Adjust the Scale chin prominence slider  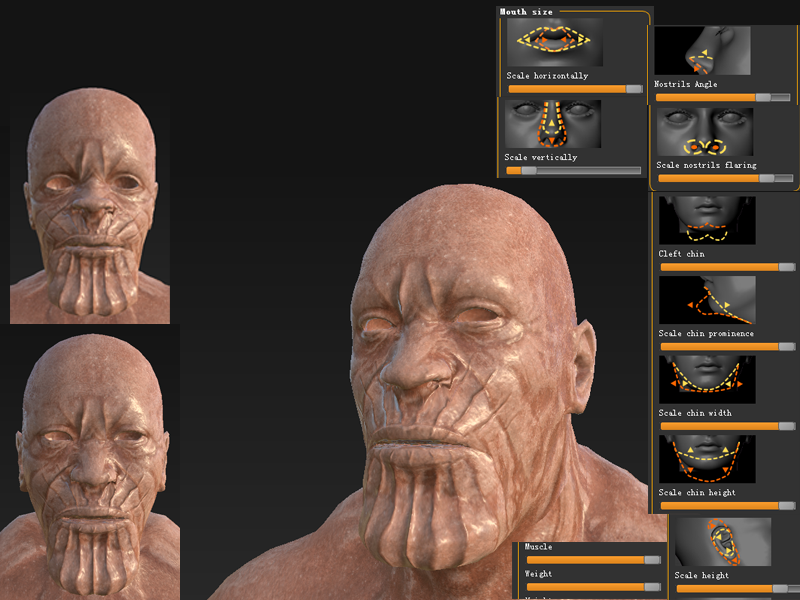[728, 346]
